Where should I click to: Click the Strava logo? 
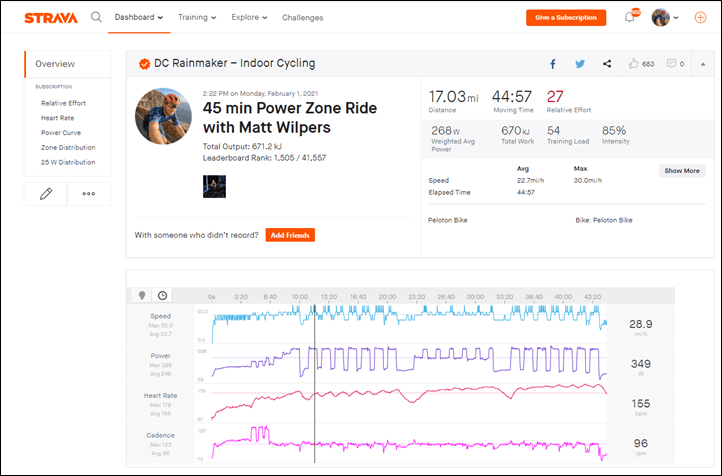click(51, 18)
